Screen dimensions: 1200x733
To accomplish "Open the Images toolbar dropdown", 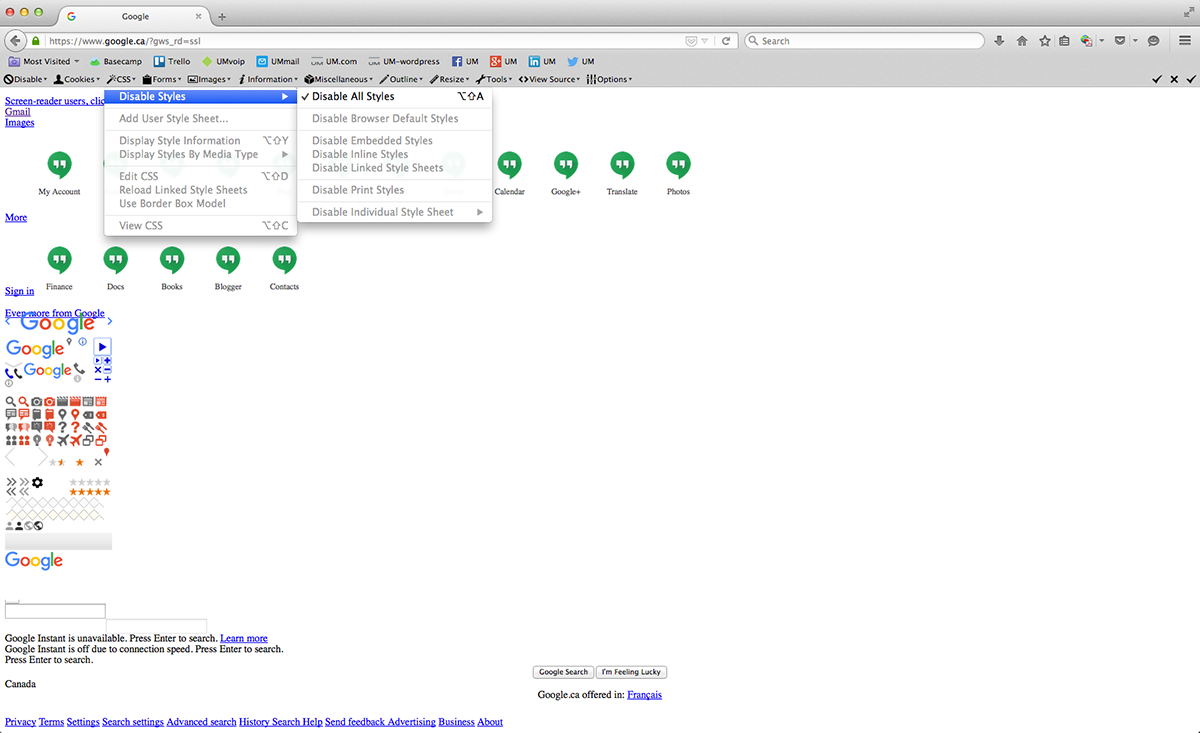I will [209, 79].
